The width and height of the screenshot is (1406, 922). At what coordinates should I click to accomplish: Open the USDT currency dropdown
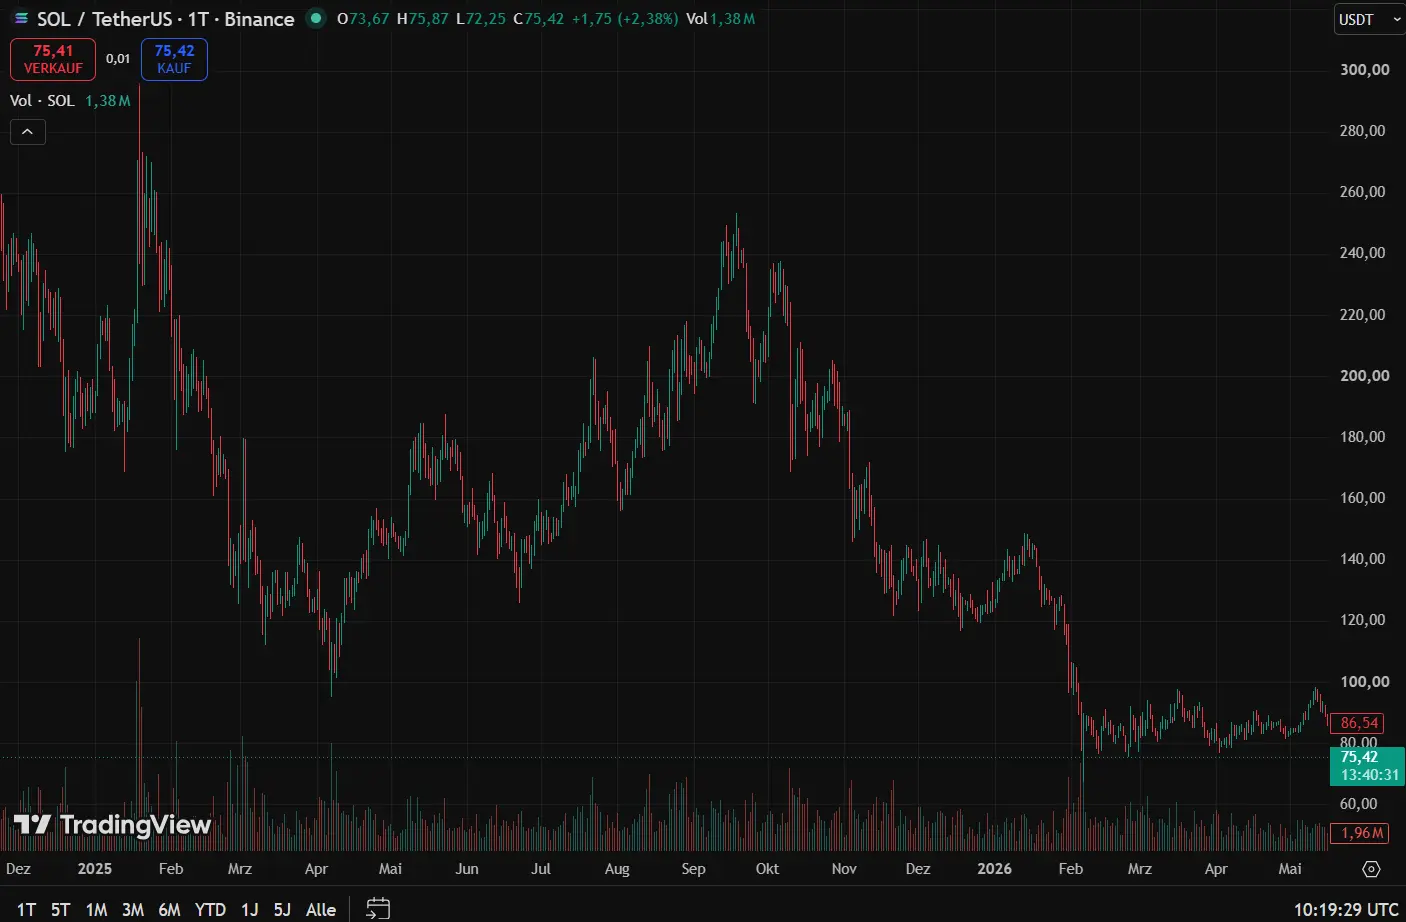1369,19
